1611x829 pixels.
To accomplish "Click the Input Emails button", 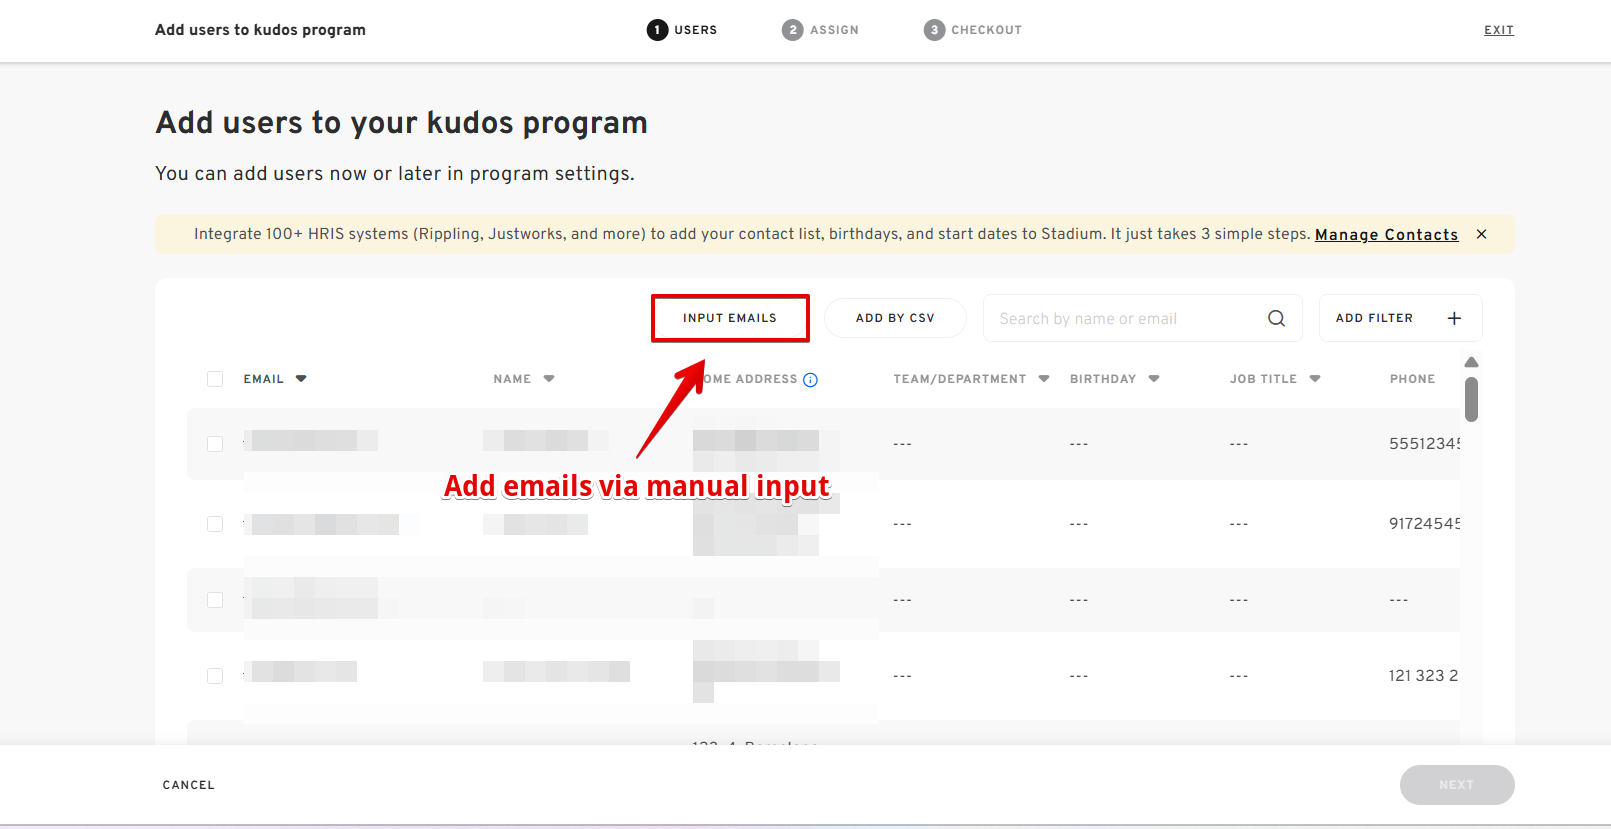I will coord(730,318).
